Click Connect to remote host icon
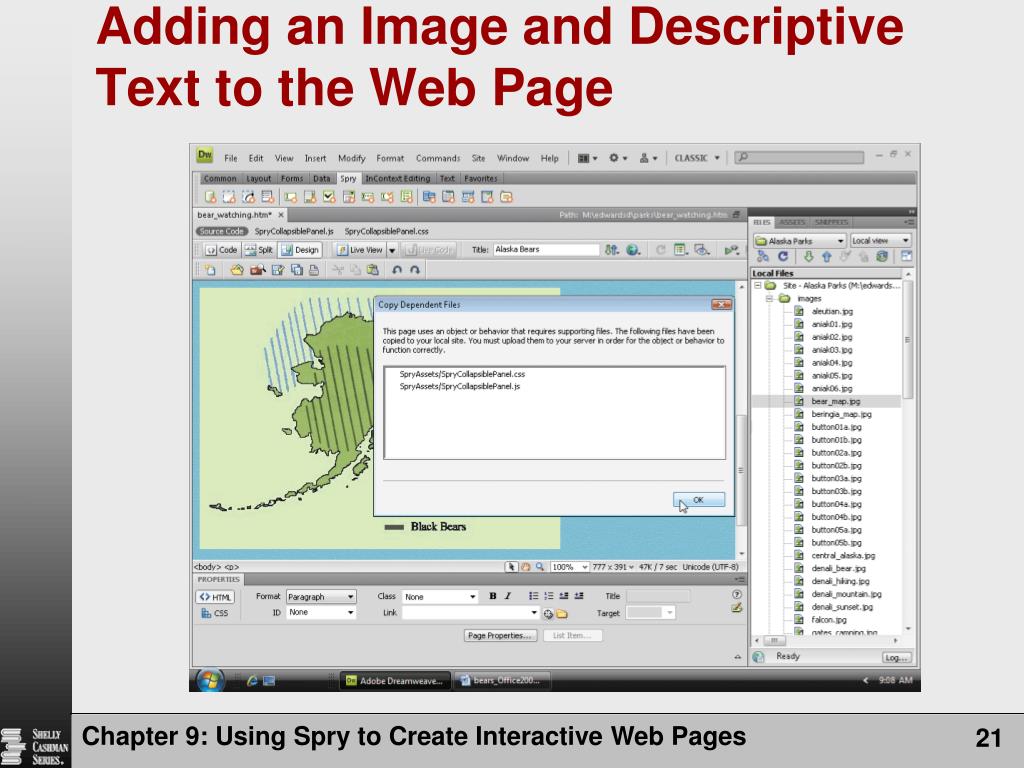 pyautogui.click(x=762, y=257)
